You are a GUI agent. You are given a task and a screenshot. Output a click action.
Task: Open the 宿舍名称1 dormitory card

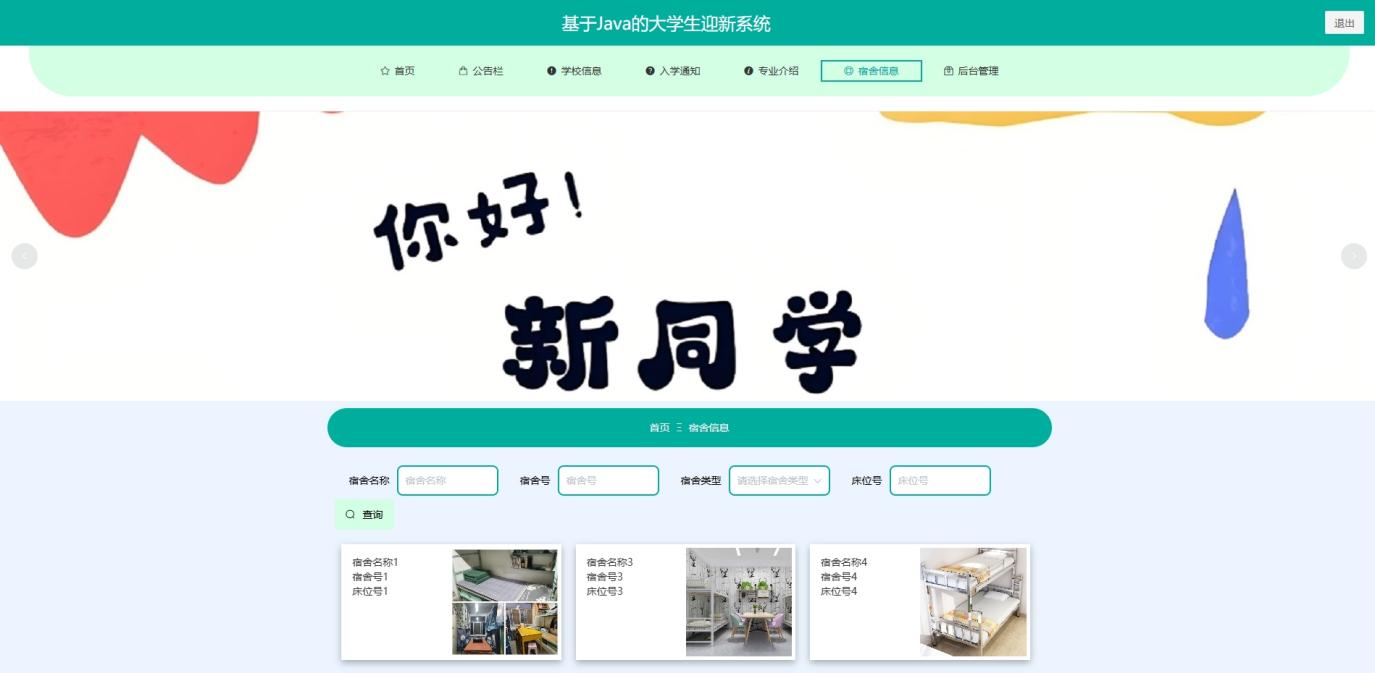[x=451, y=601]
